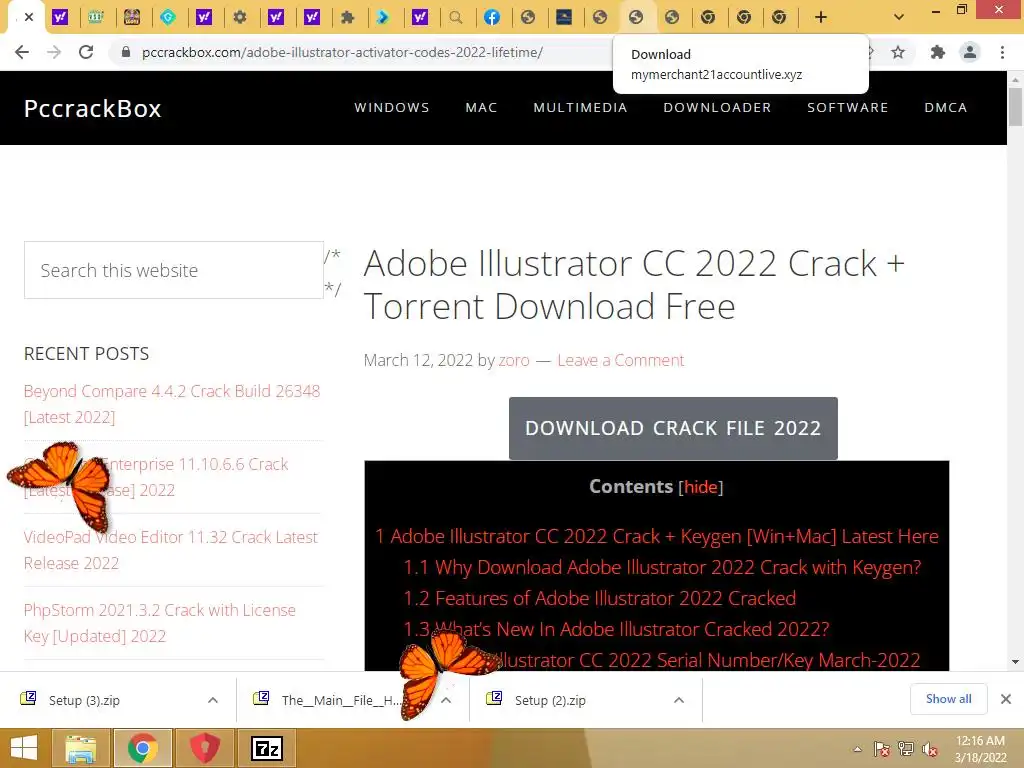The image size is (1024, 768).
Task: Switch to the blue arrow icon tab
Action: coord(383,17)
